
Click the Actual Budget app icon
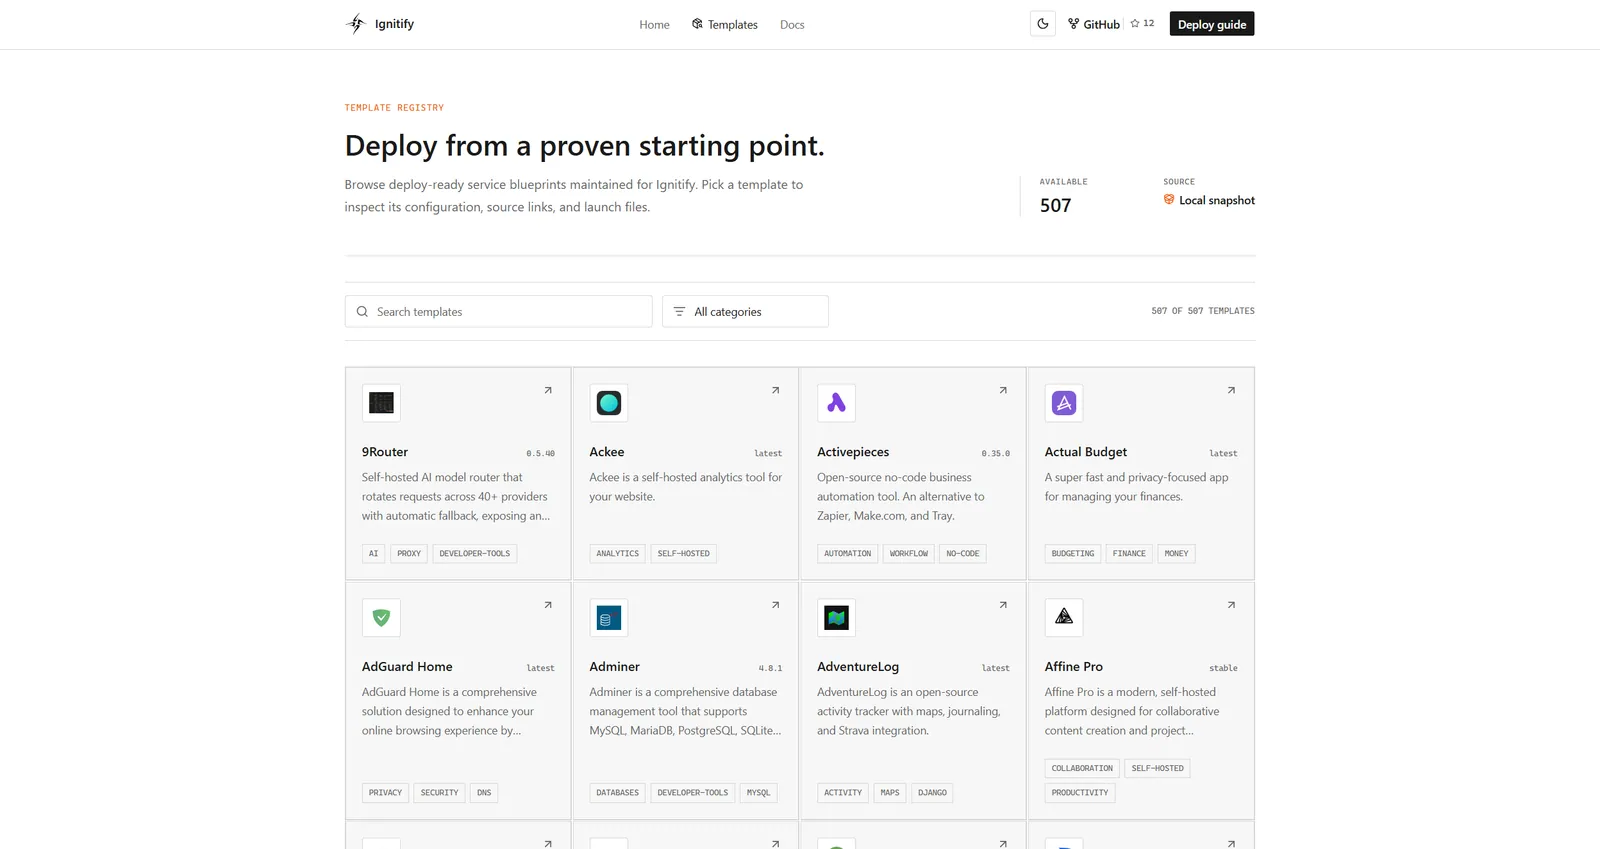pyautogui.click(x=1064, y=403)
